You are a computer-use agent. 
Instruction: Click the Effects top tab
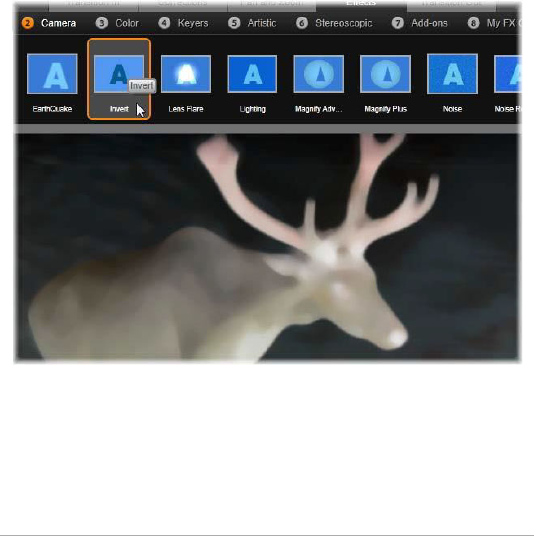coord(361,4)
